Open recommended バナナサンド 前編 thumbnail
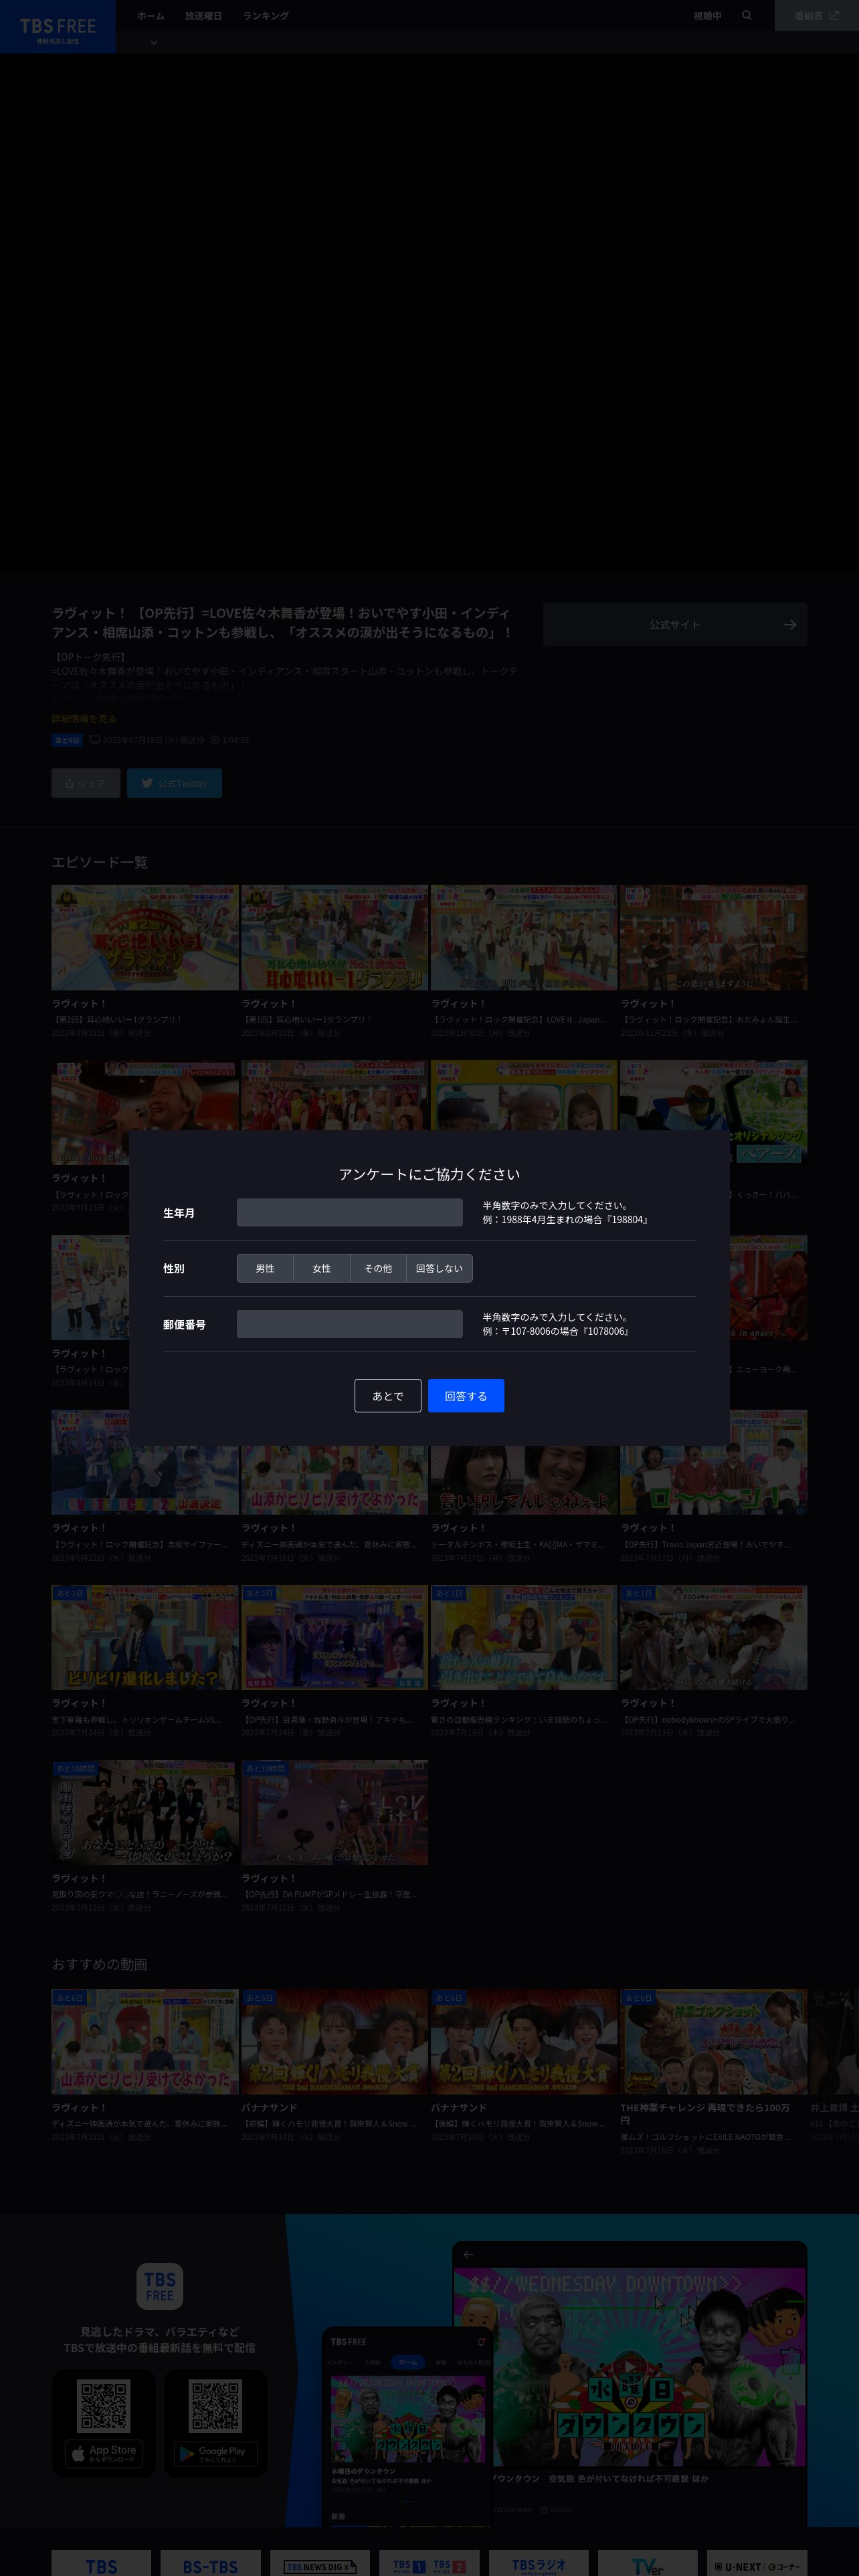 click(x=334, y=2041)
